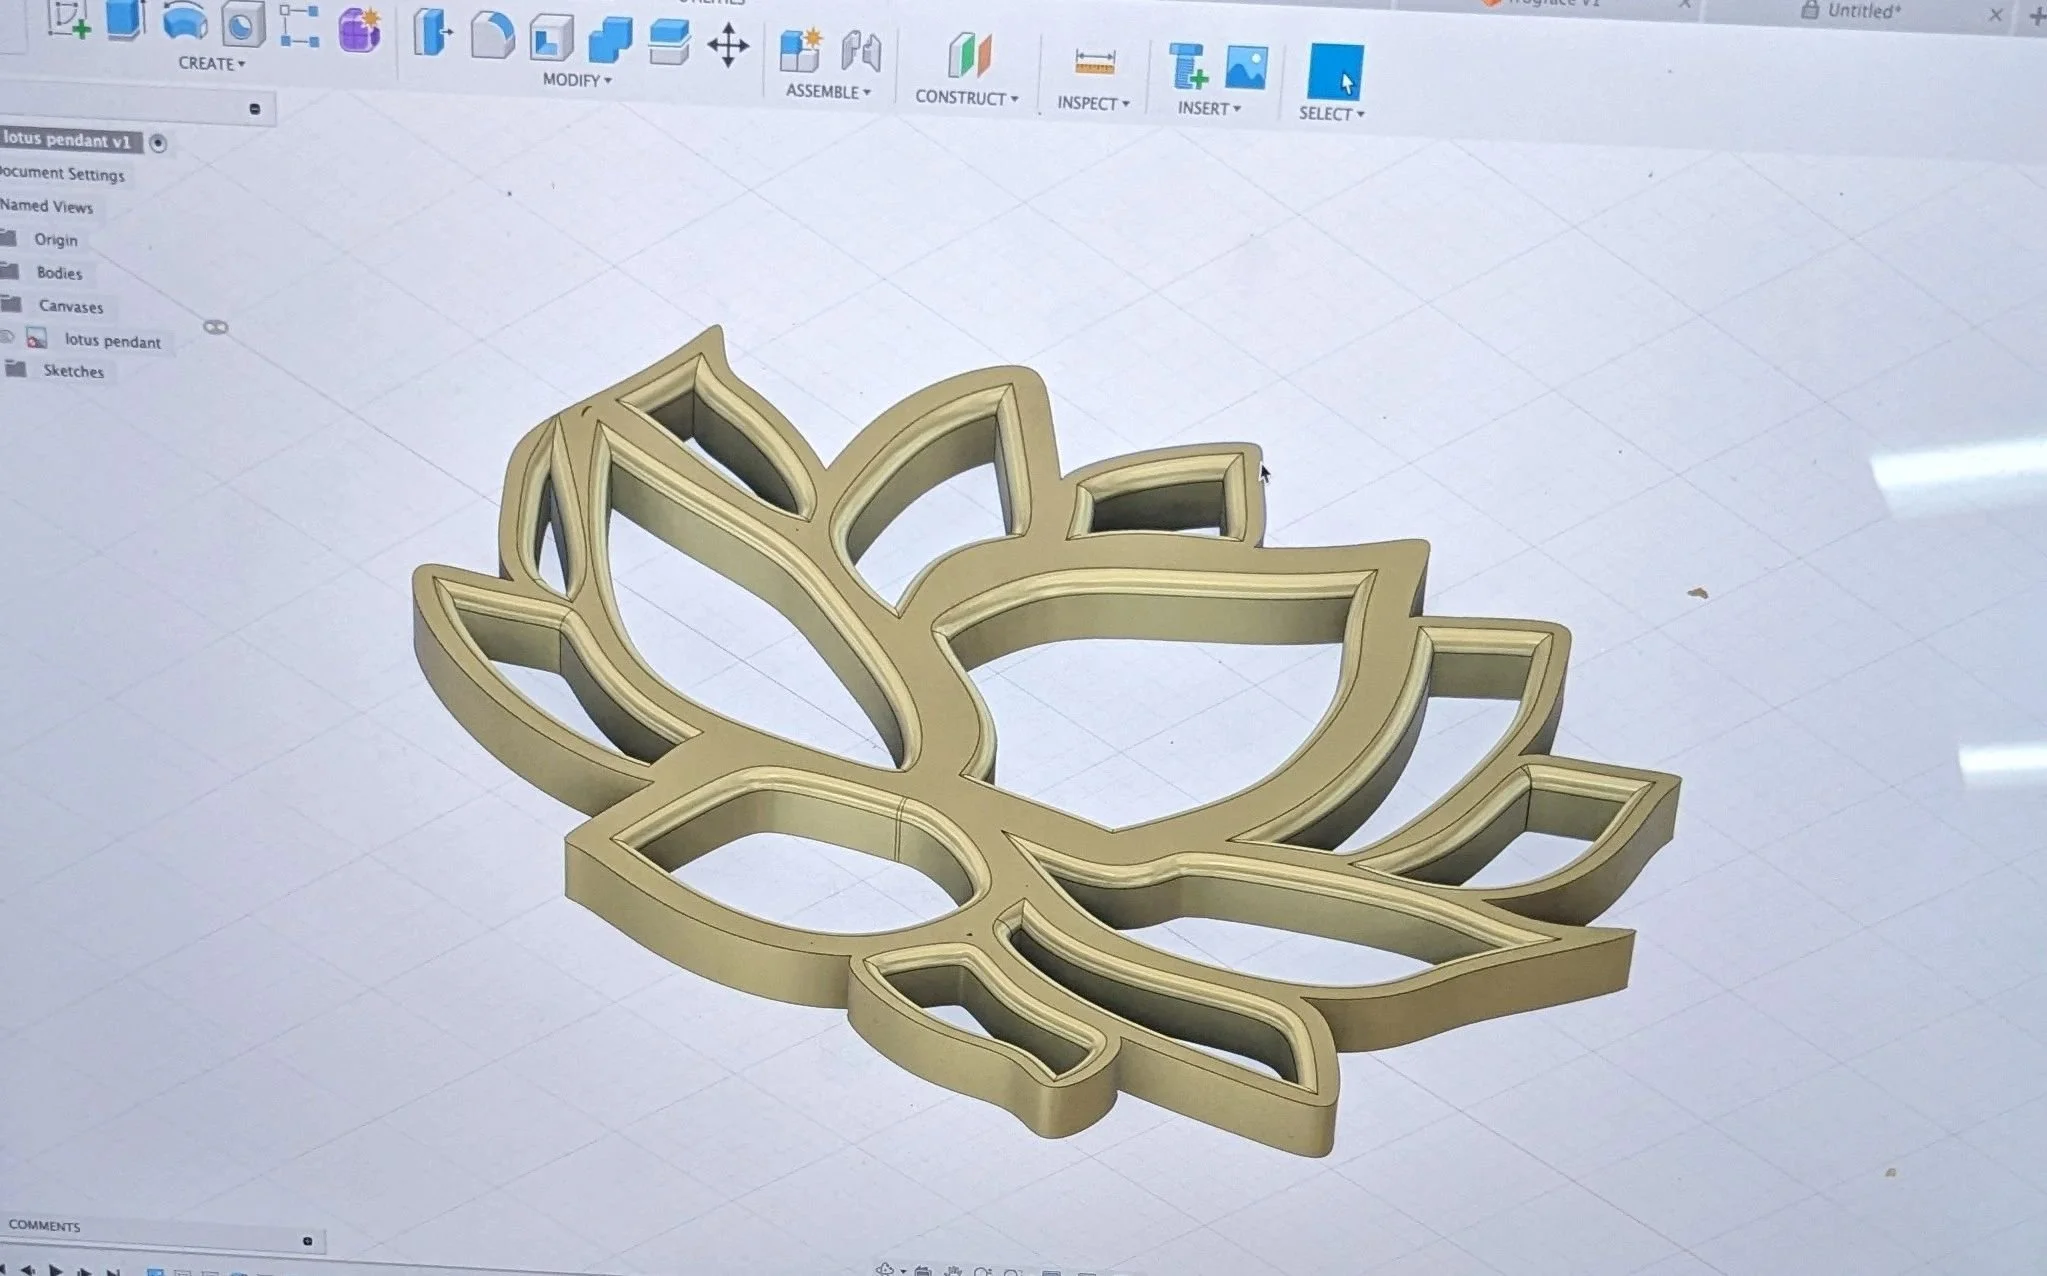Open the CREATE dropdown menu
The height and width of the screenshot is (1276, 2047).
211,63
